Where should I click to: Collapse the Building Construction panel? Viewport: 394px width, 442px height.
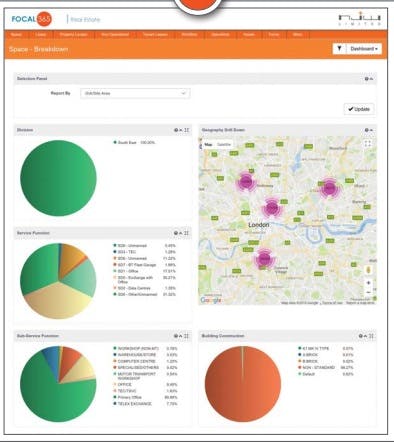[x=366, y=336]
